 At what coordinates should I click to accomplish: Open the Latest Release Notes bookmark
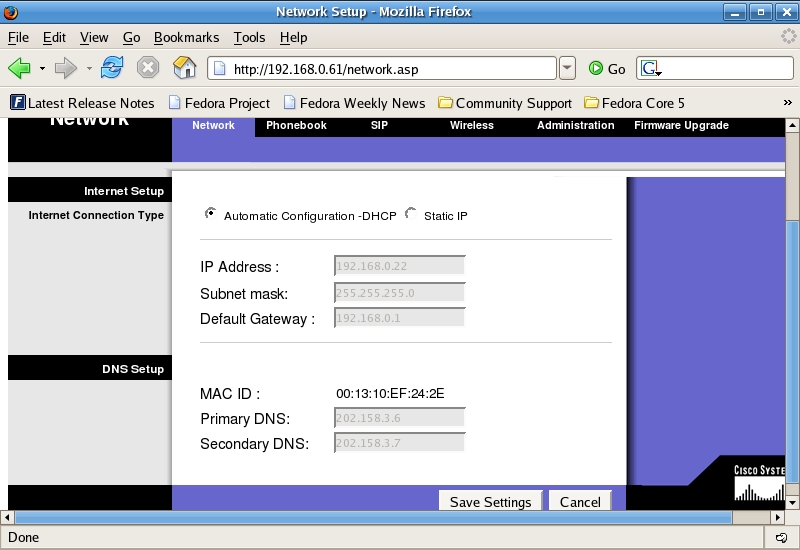pos(82,103)
